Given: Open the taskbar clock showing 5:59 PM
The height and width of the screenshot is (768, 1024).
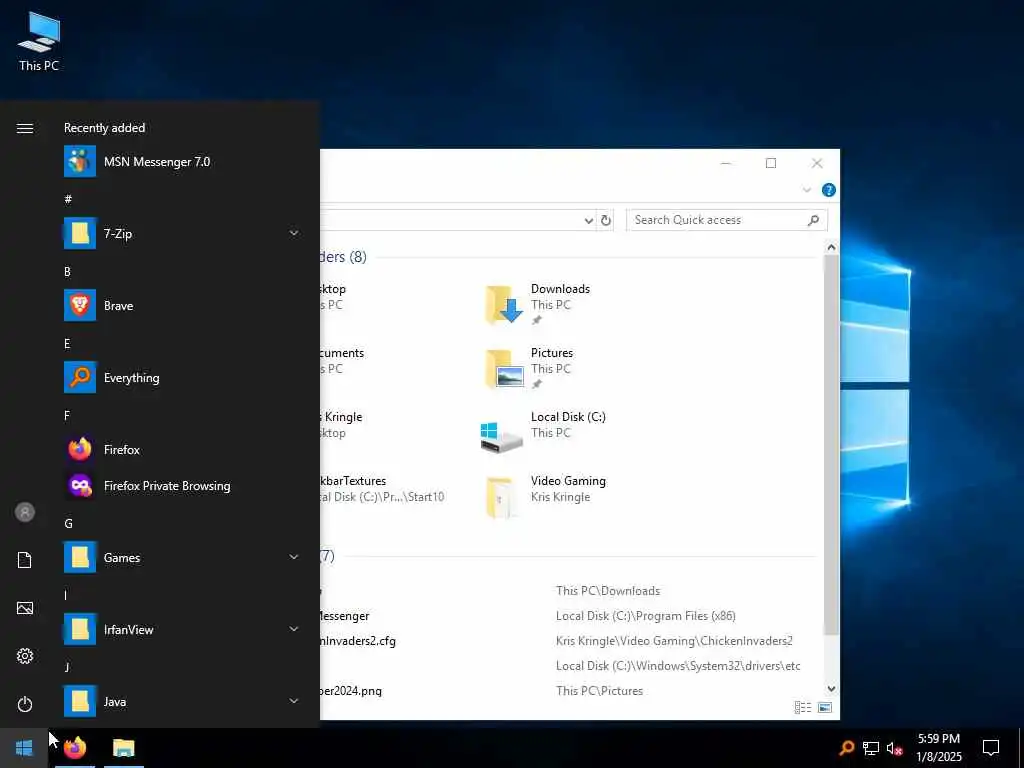Looking at the screenshot, I should [938, 747].
